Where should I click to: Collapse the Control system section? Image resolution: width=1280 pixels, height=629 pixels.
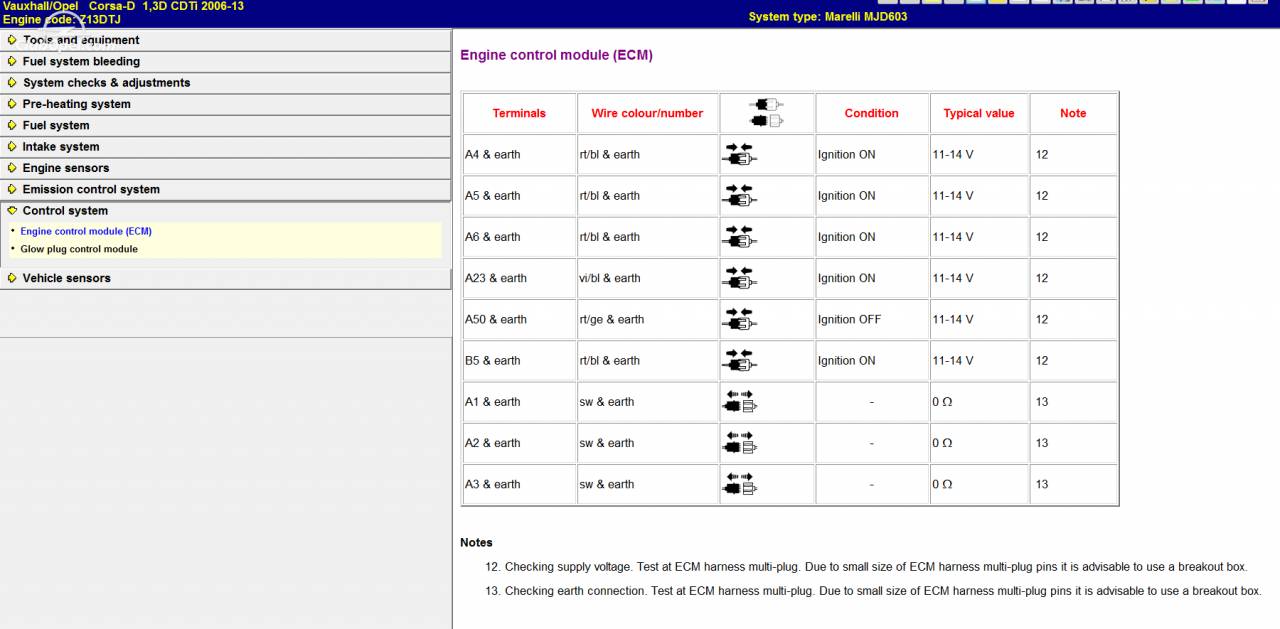coord(225,211)
